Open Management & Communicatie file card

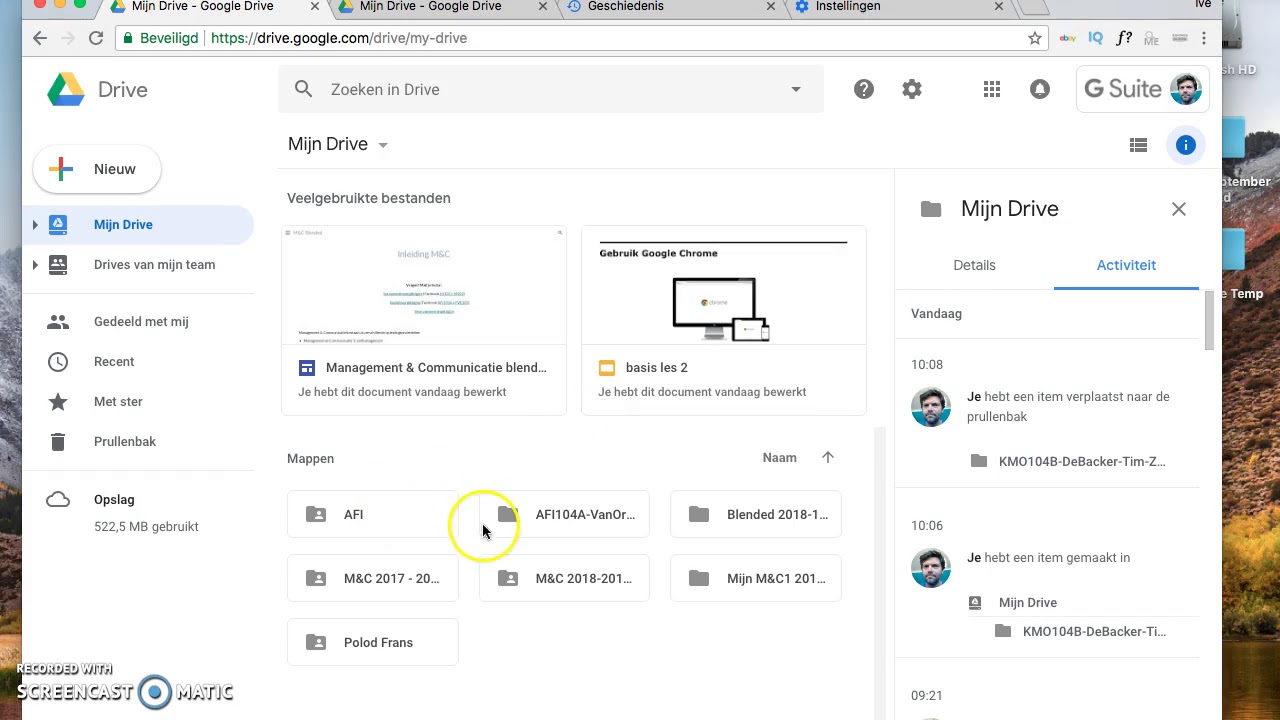[x=424, y=320]
